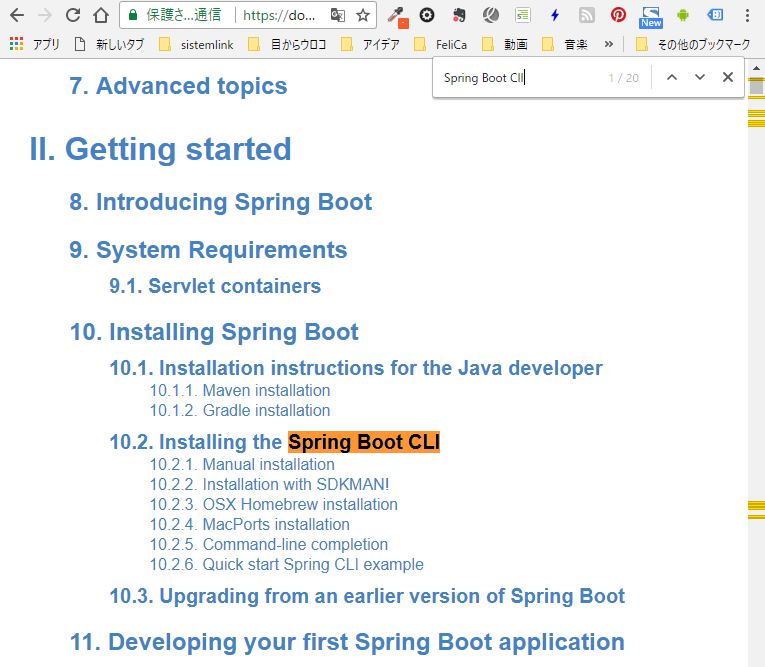
Task: Open 10.2. Installing the Spring Boot CLI link
Action: click(275, 442)
